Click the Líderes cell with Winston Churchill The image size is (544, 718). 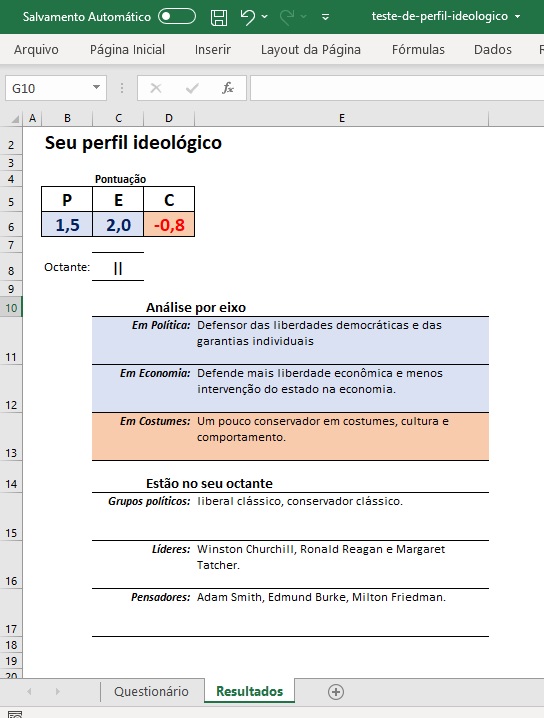pos(342,565)
